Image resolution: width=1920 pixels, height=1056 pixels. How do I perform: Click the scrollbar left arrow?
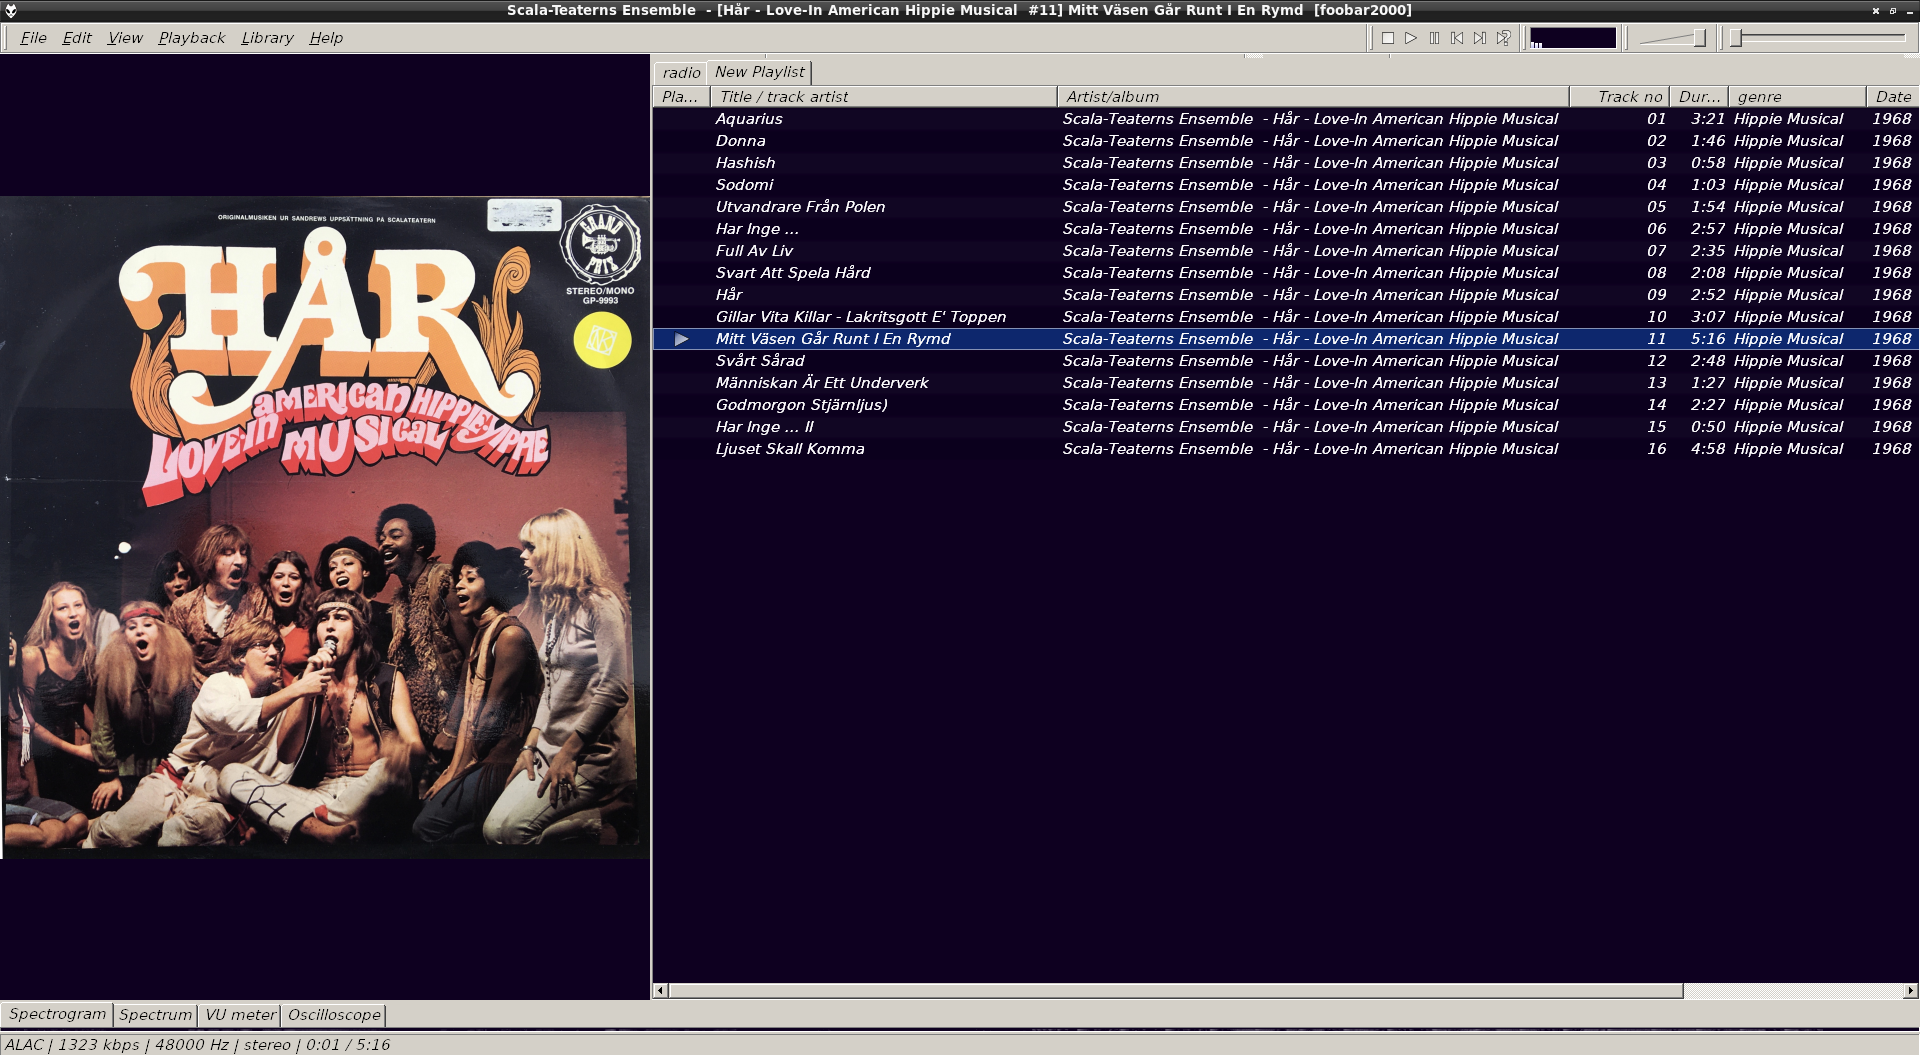[x=660, y=991]
